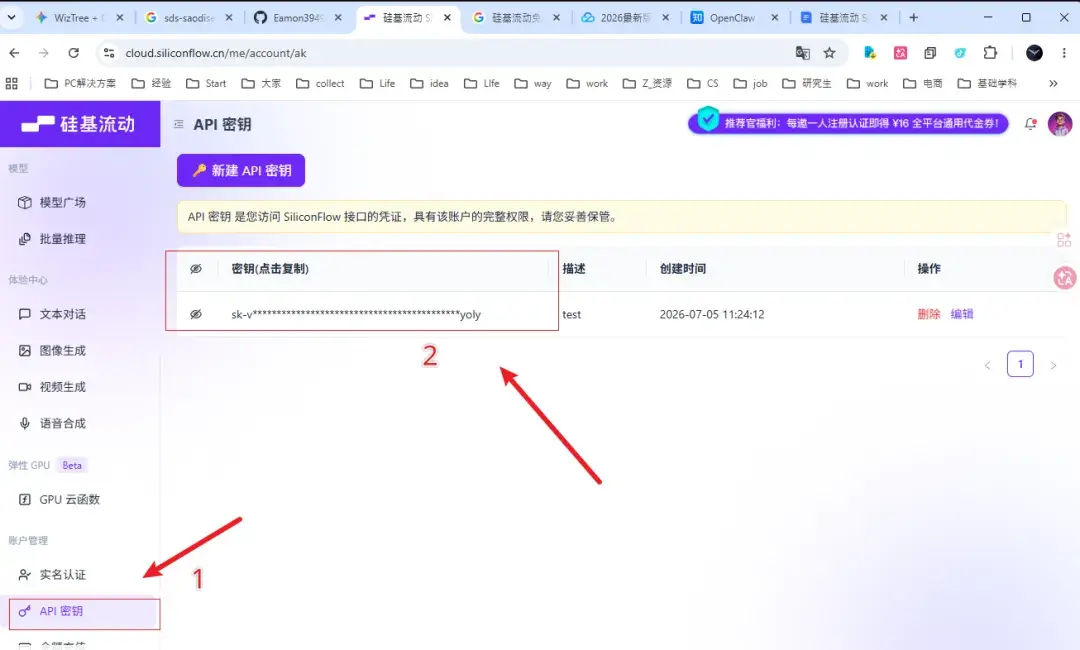
Task: Open the job bookmark folder
Action: (x=750, y=83)
